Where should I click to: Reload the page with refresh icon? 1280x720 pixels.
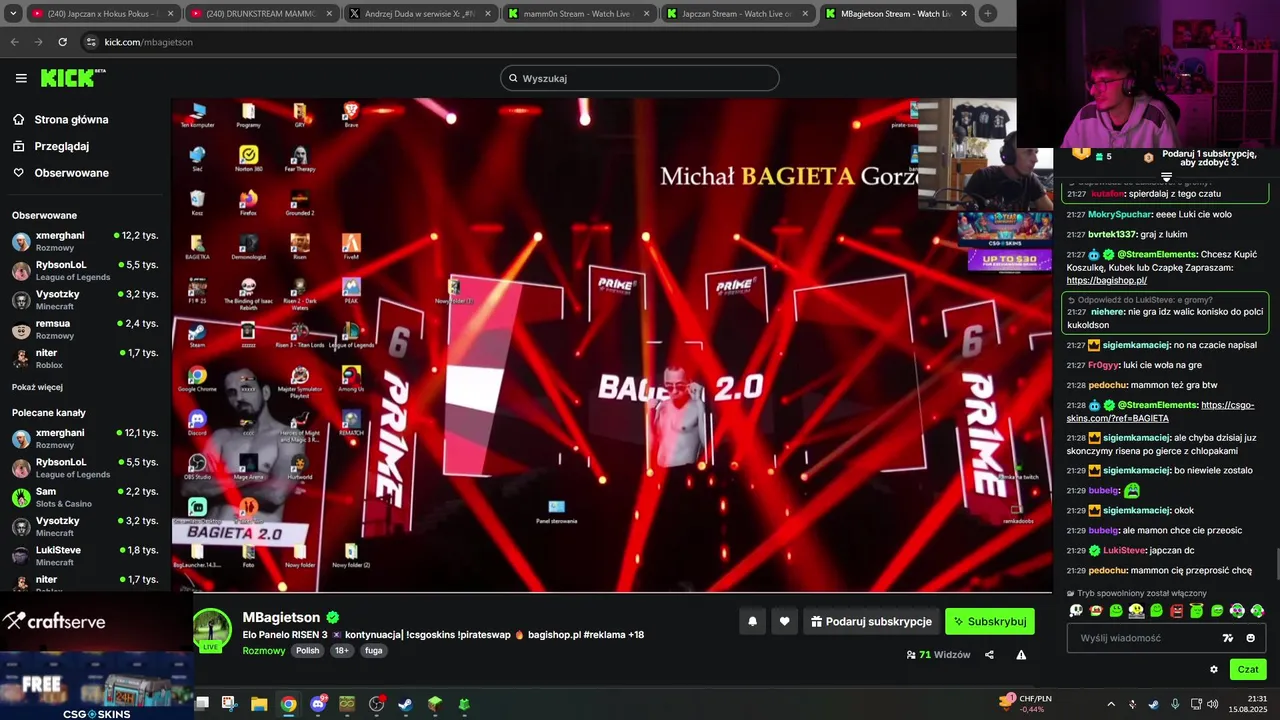point(62,42)
